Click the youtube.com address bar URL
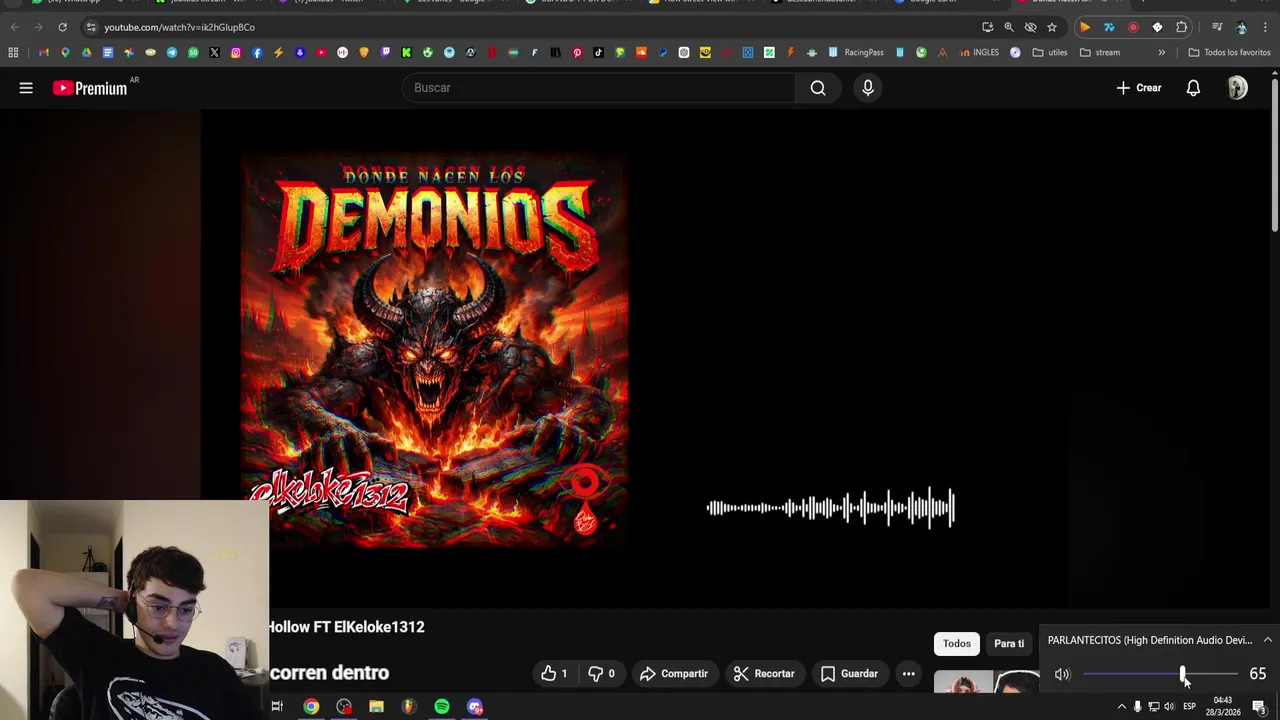The height and width of the screenshot is (720, 1280). [179, 27]
